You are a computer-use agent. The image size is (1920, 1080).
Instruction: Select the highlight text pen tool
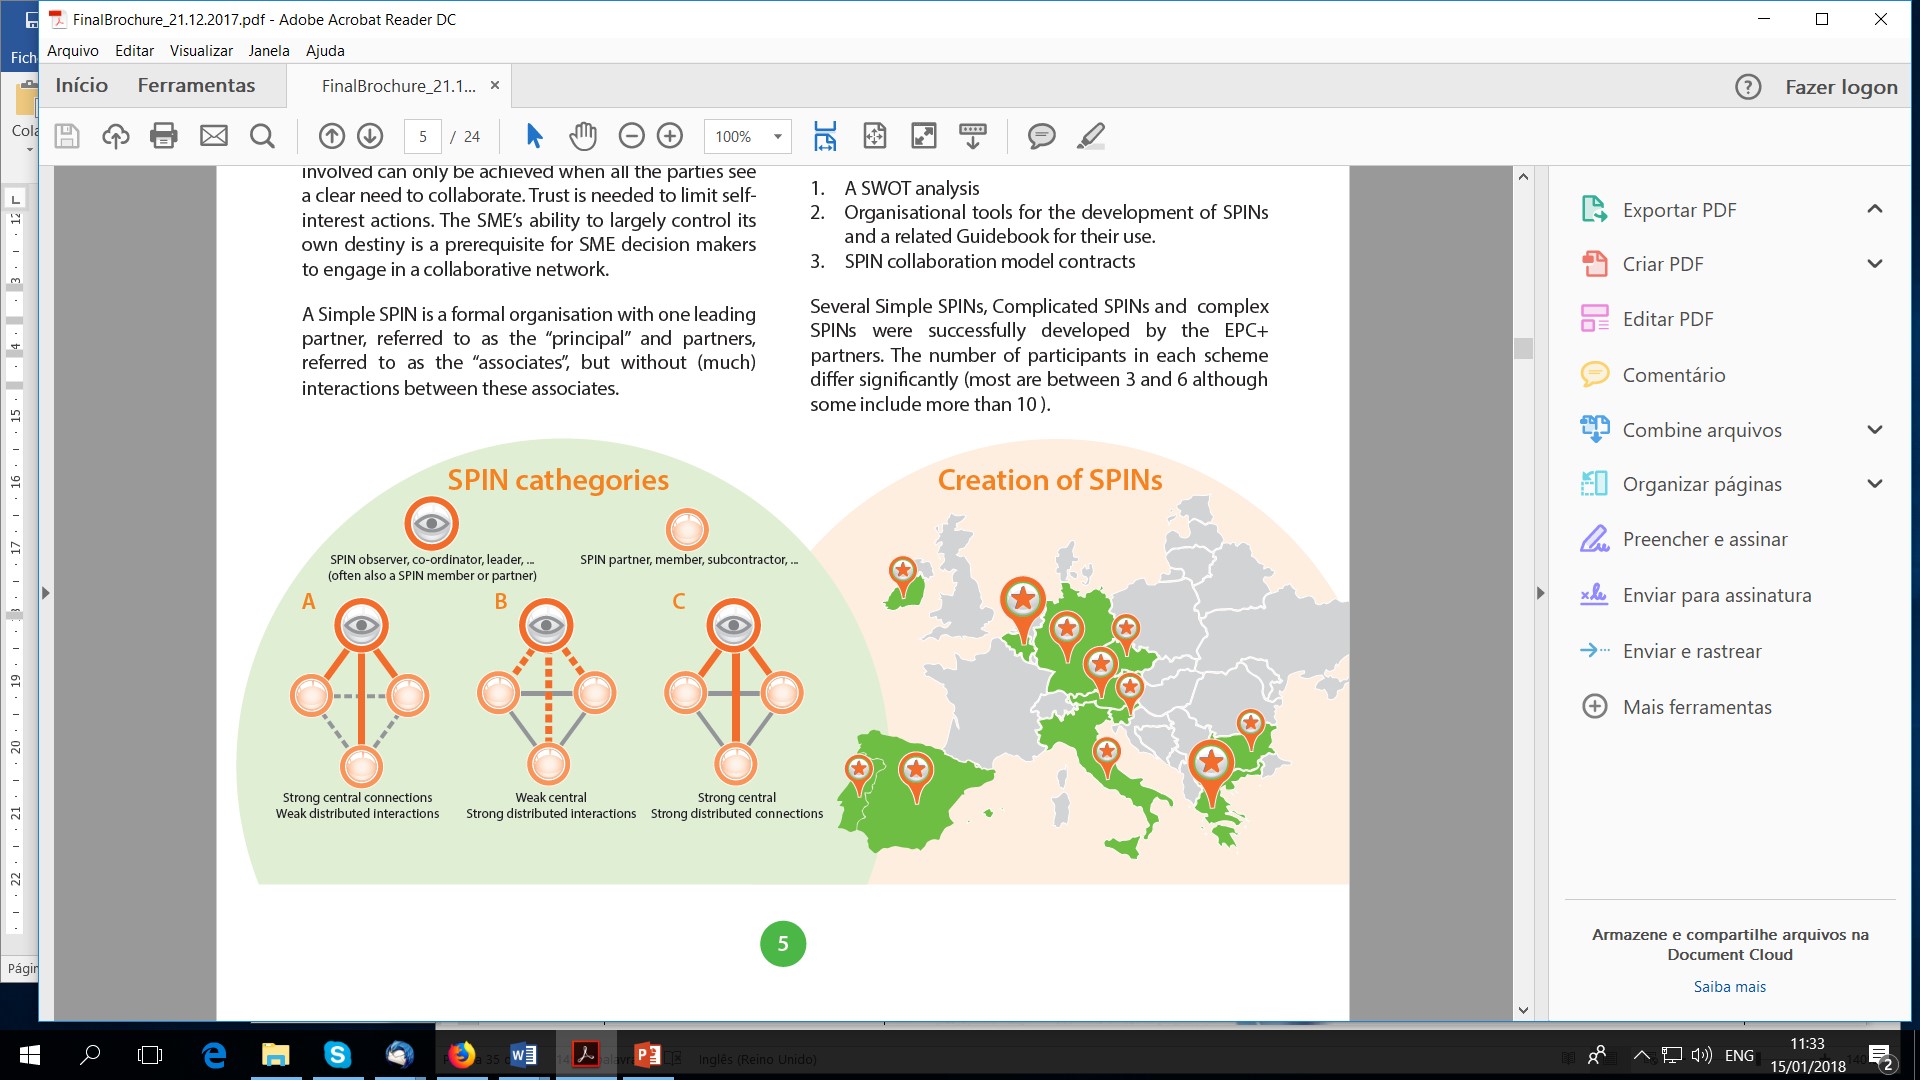[1091, 136]
